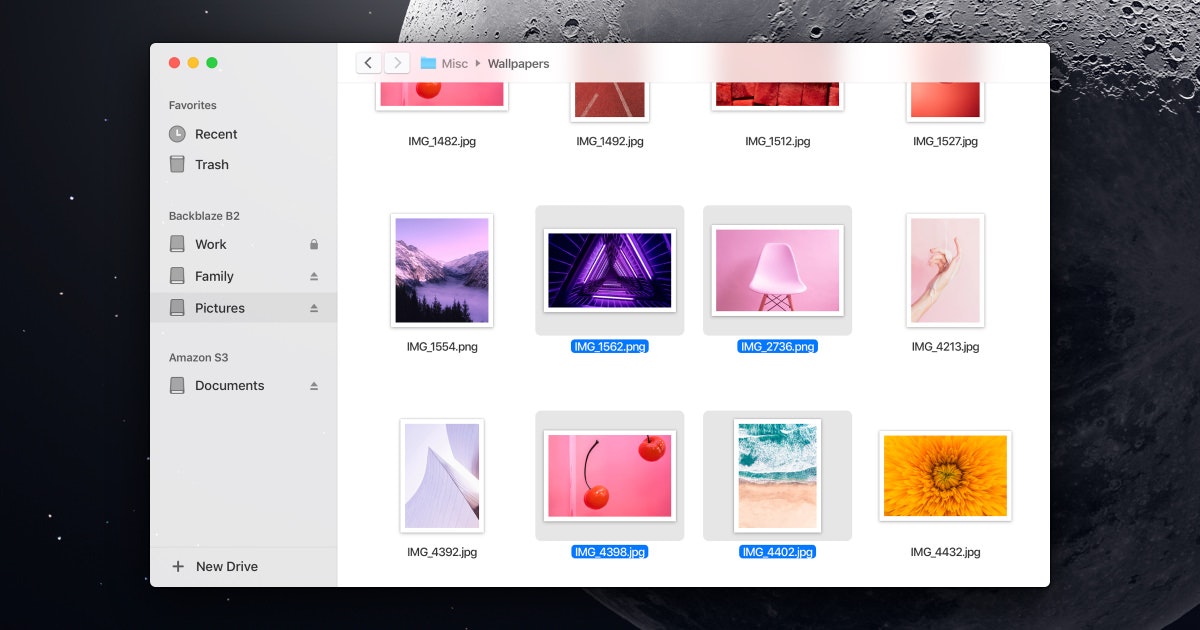Click highlighted file name IMG_1562.png
This screenshot has height=630, width=1200.
click(x=610, y=346)
